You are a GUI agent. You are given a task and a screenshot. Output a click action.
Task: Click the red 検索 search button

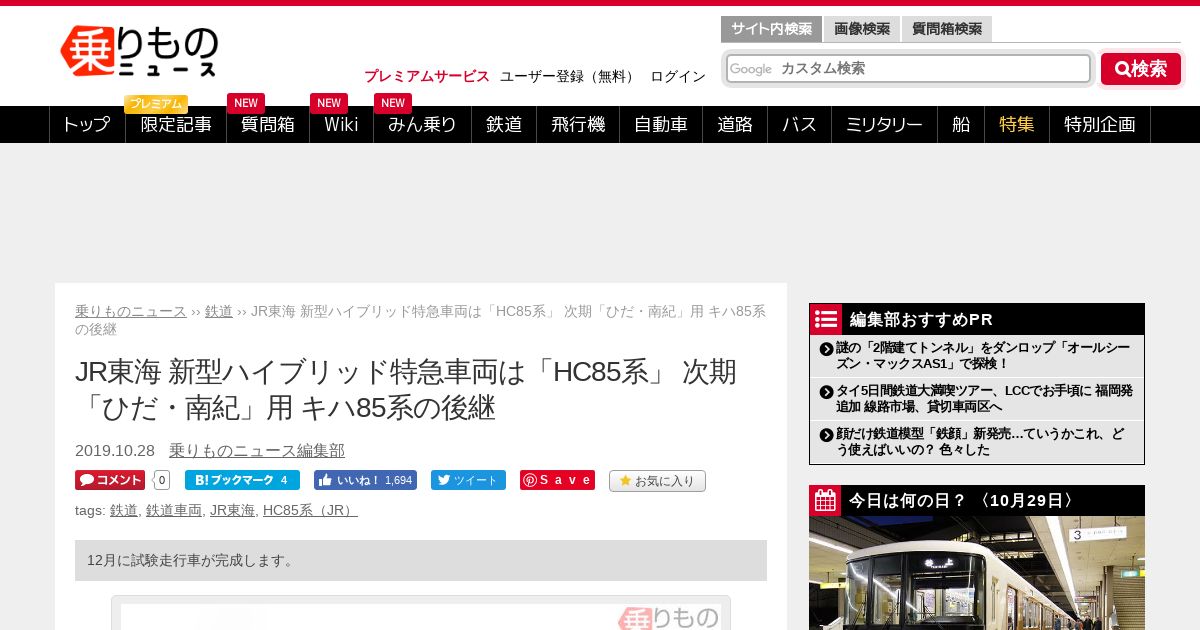1141,69
